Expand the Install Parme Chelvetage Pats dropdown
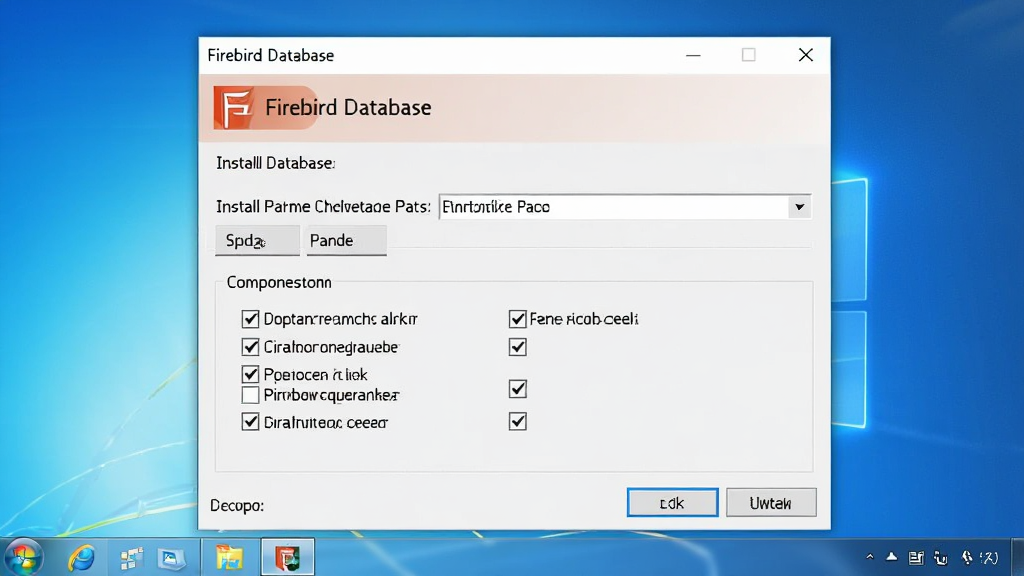The height and width of the screenshot is (576, 1024). 799,207
